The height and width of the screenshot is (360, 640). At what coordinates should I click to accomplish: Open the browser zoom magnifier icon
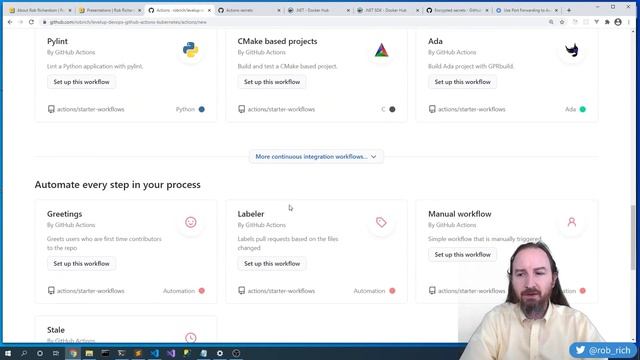tap(551, 22)
